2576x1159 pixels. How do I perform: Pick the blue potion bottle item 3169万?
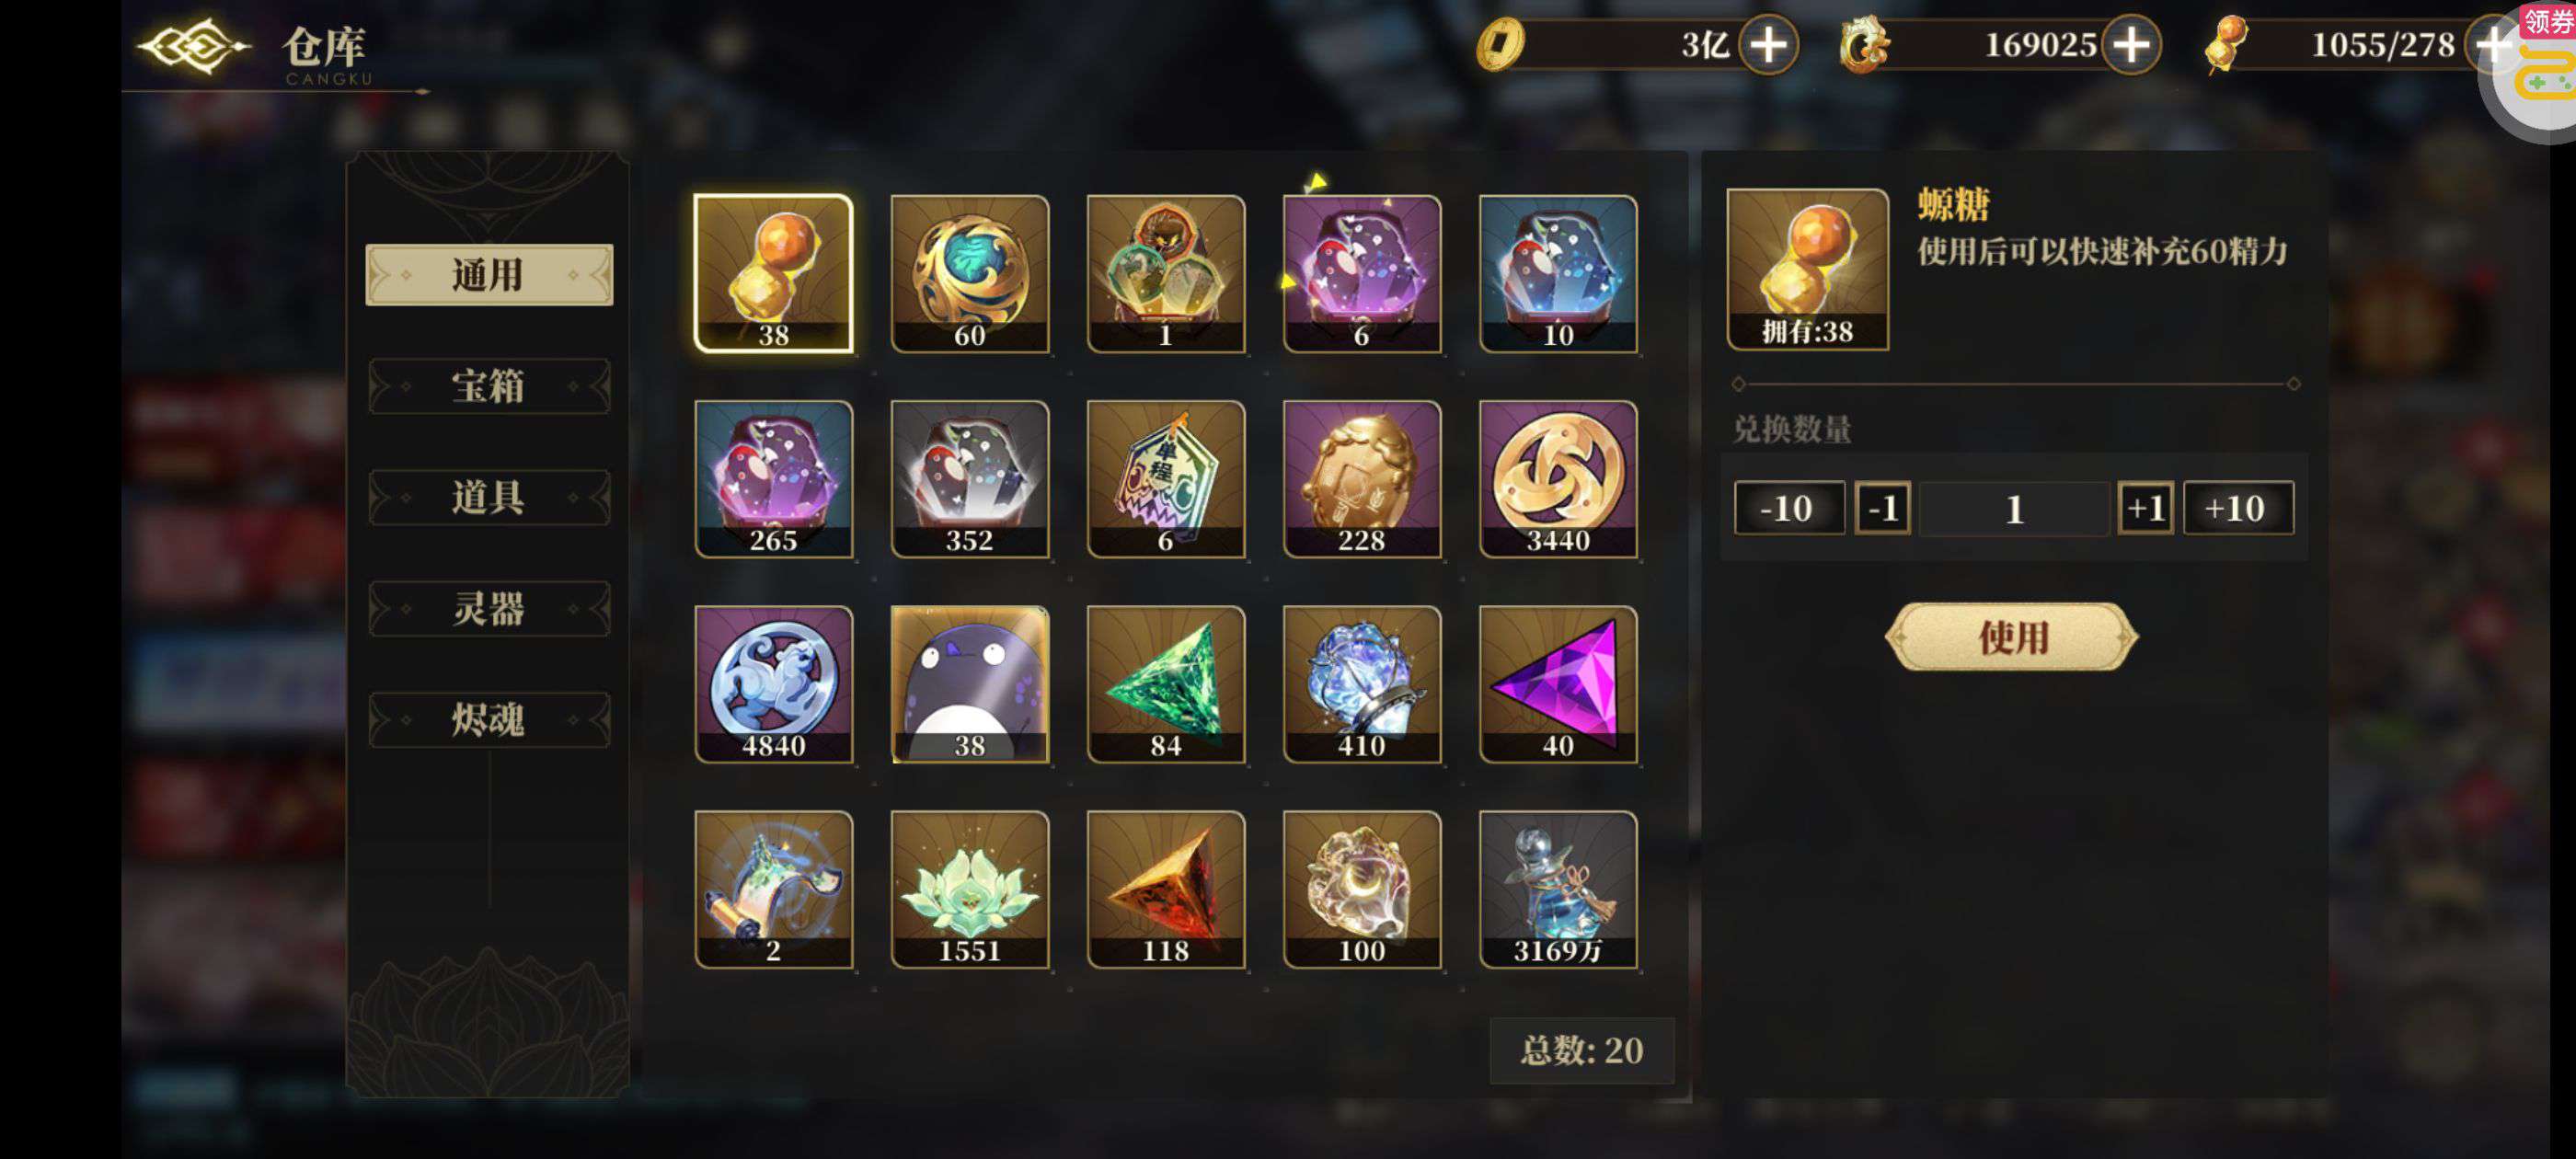1557,889
